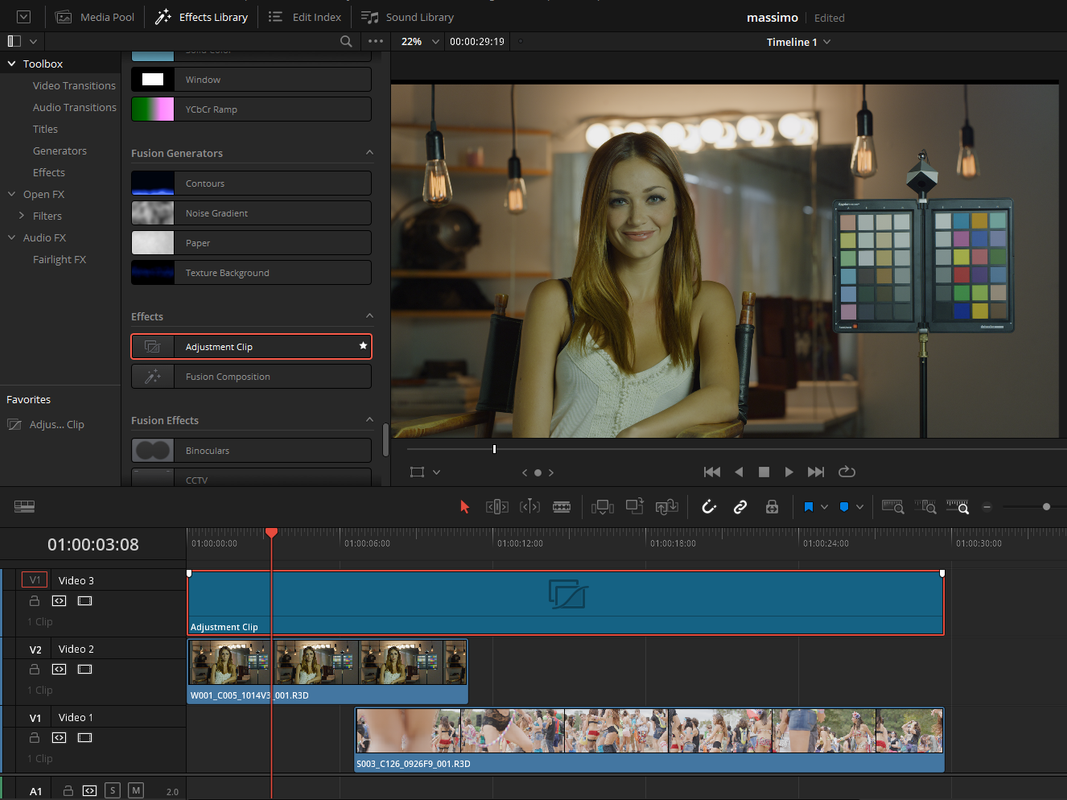Lock the Video 3 track
The image size is (1067, 800).
point(34,601)
